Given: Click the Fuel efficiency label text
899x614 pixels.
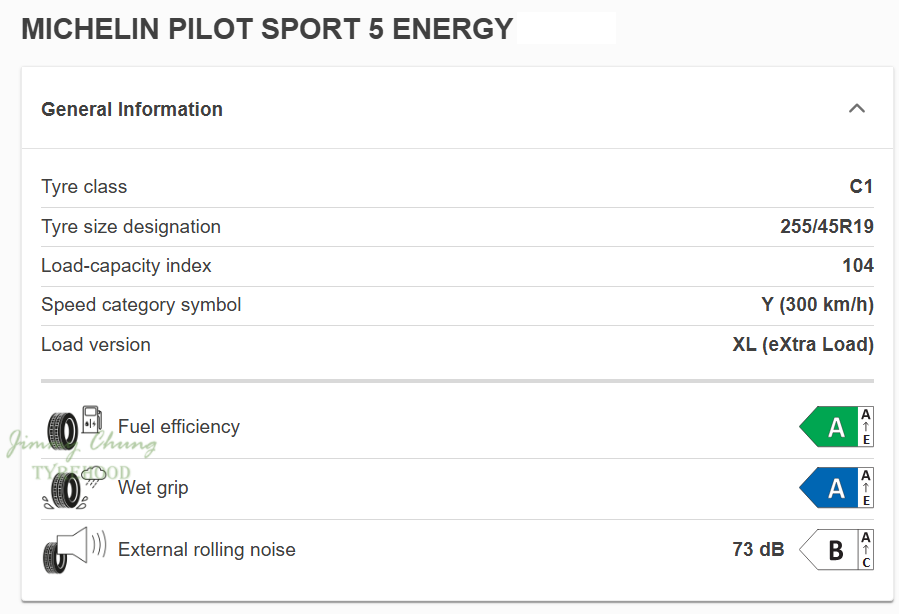Looking at the screenshot, I should pos(179,427).
